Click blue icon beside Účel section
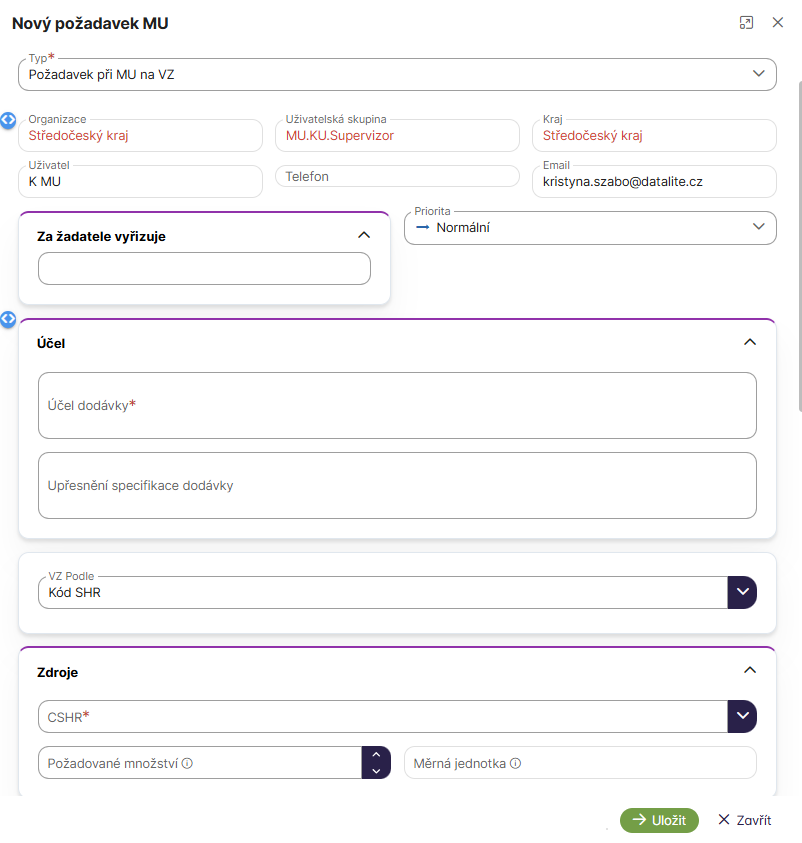Image resolution: width=802 pixels, height=843 pixels. coord(8,319)
